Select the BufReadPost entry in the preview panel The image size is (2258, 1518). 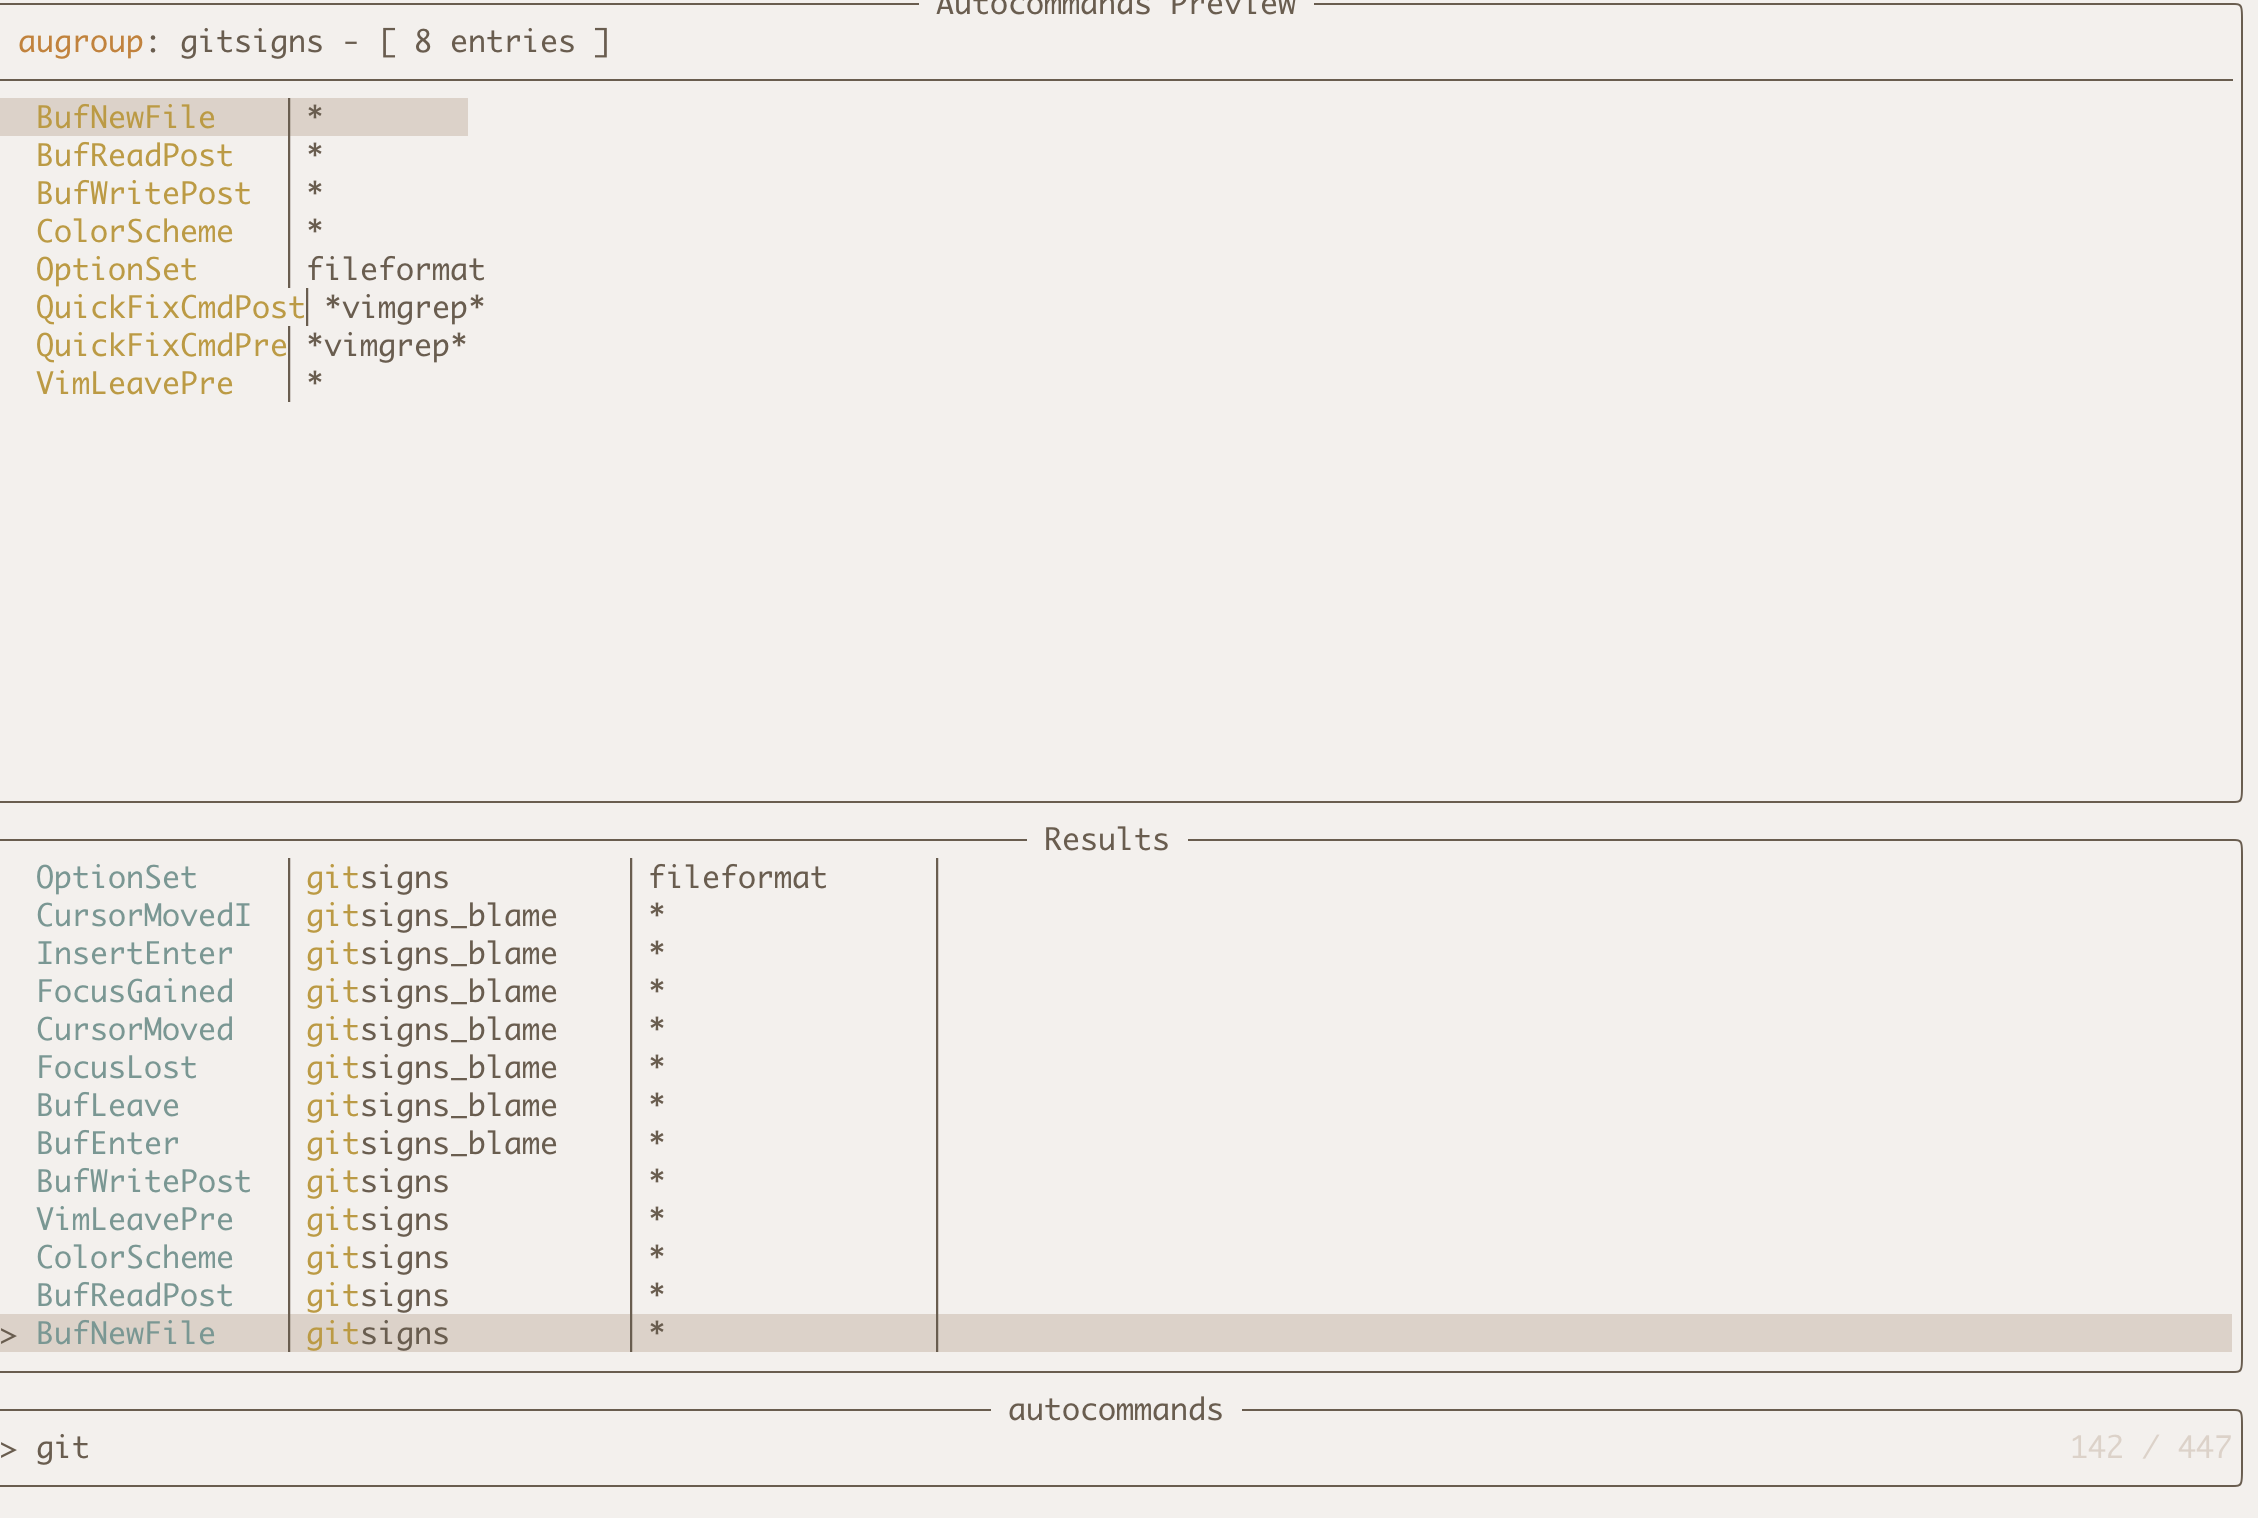pyautogui.click(x=134, y=155)
